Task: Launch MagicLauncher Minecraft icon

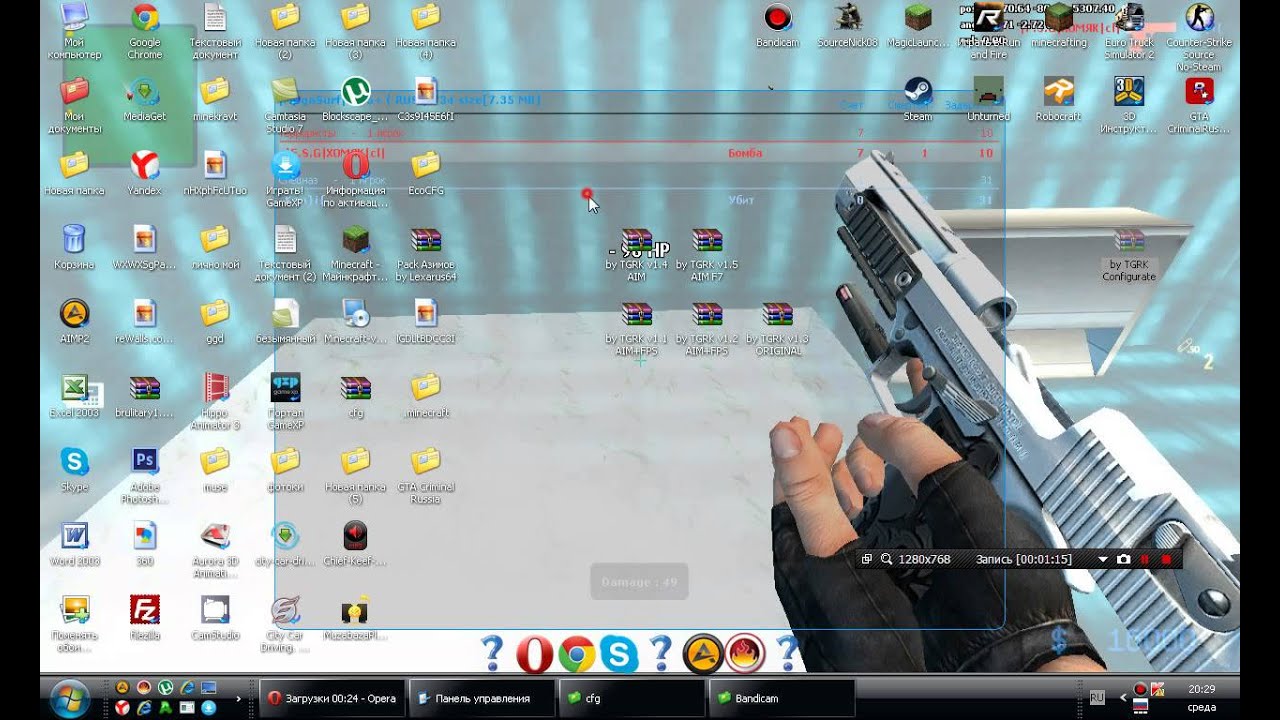Action: tap(918, 17)
